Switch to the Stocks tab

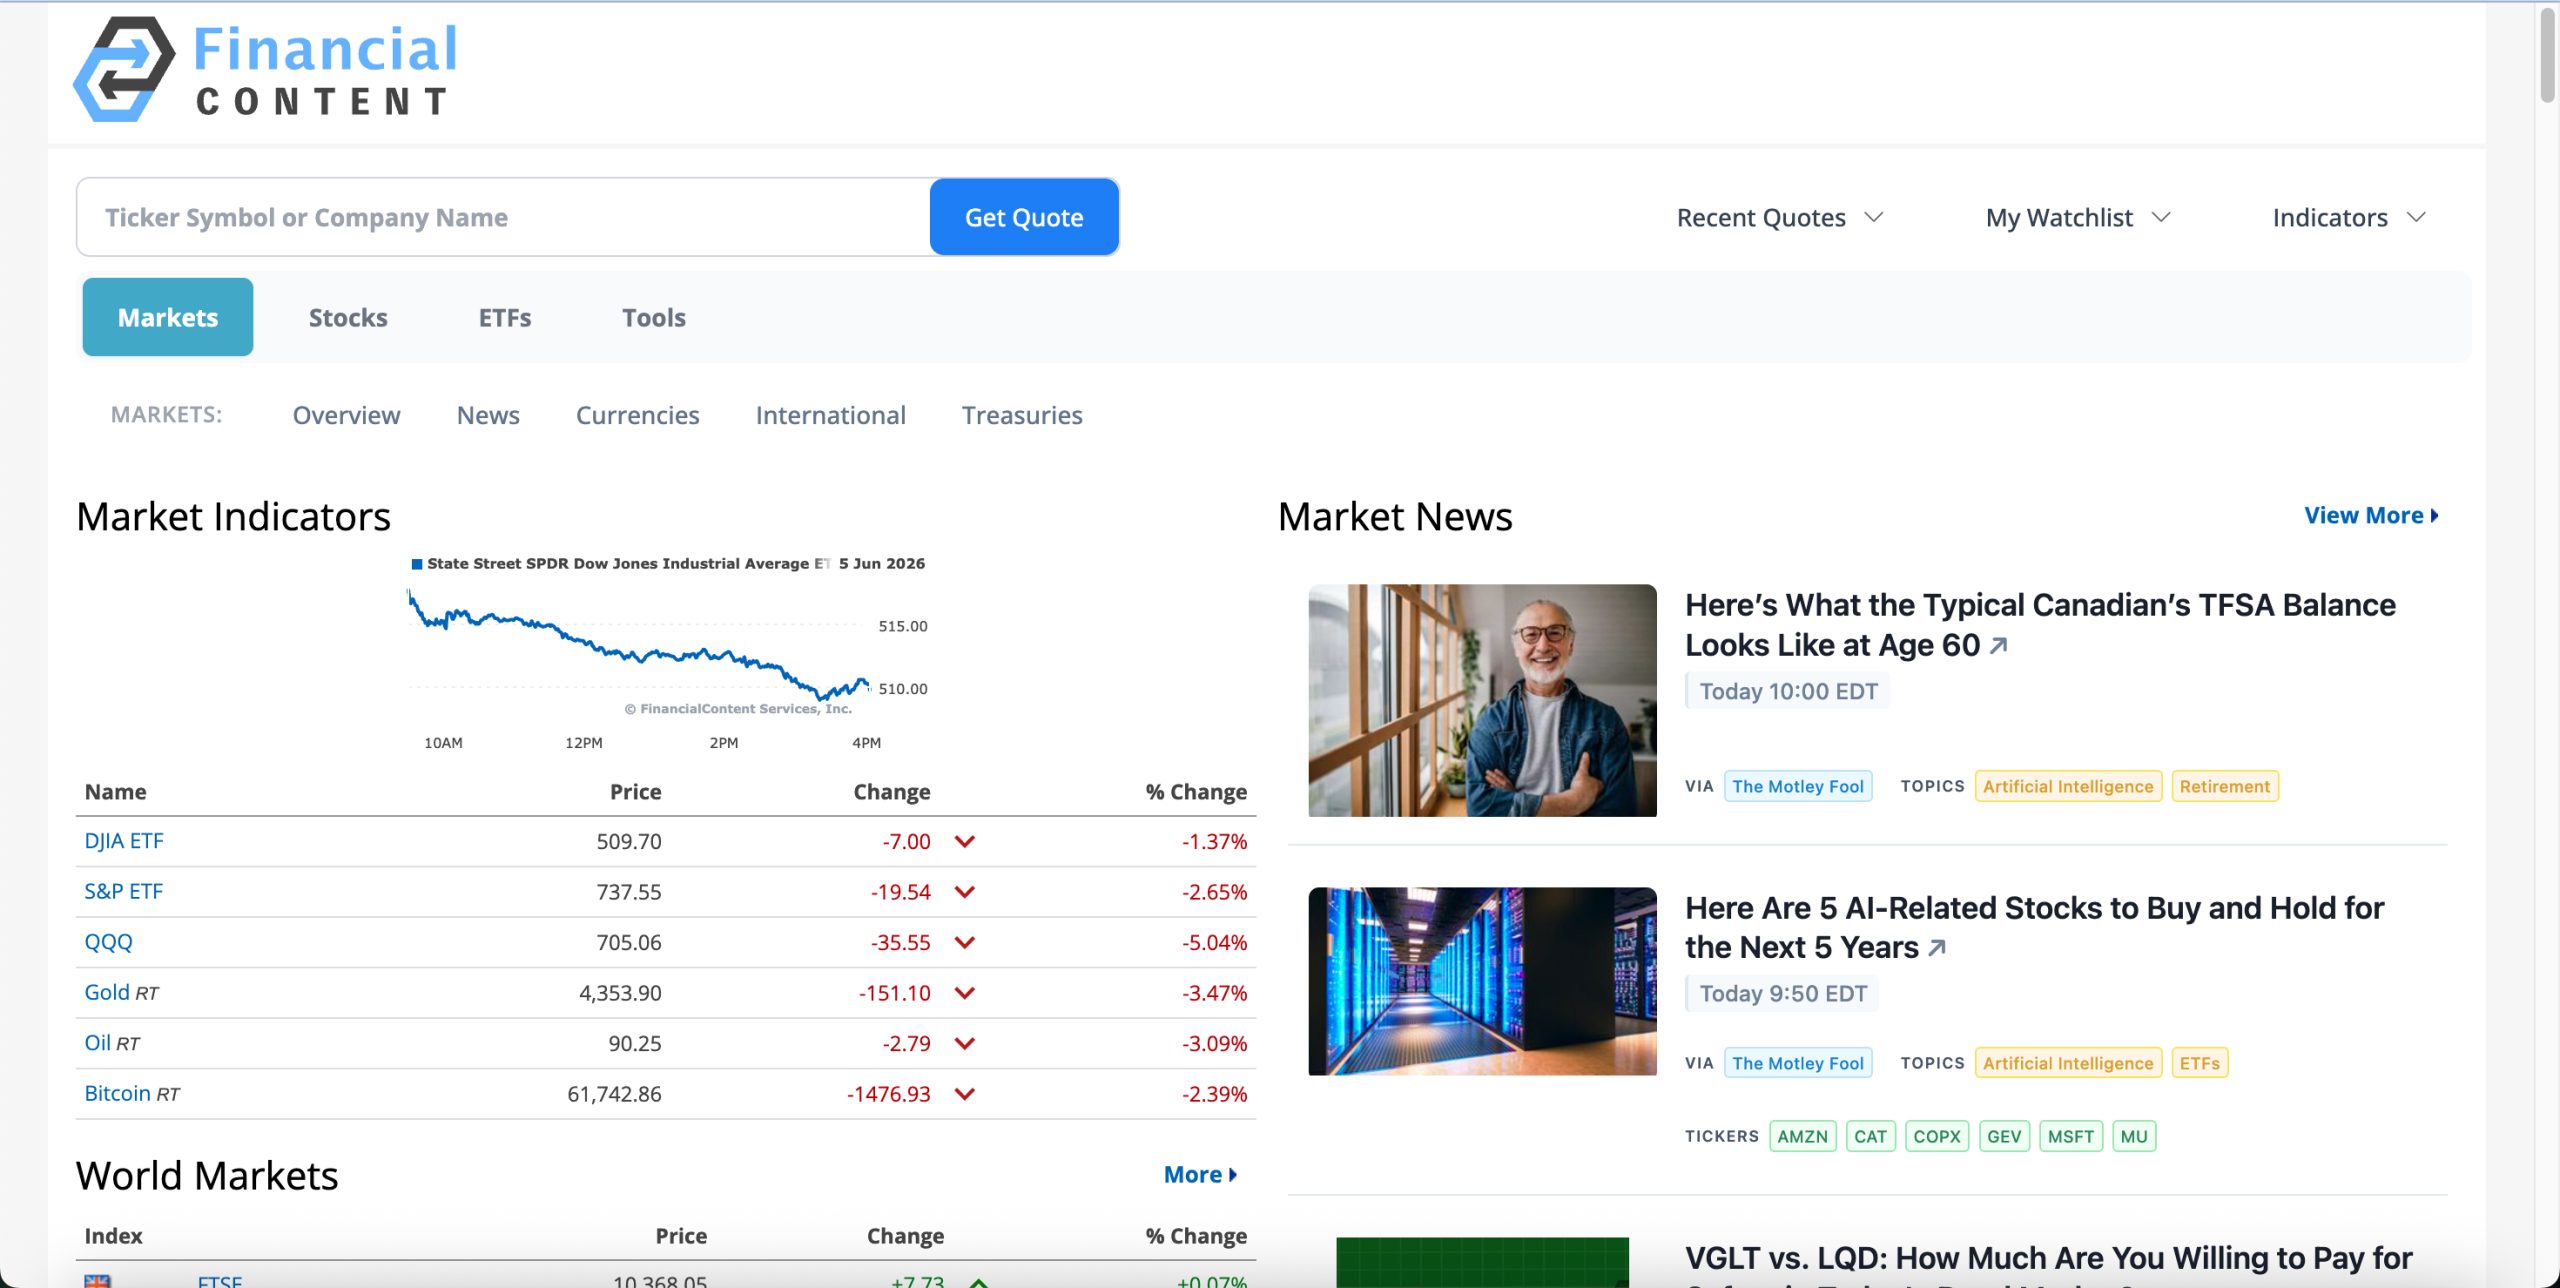[x=348, y=317]
